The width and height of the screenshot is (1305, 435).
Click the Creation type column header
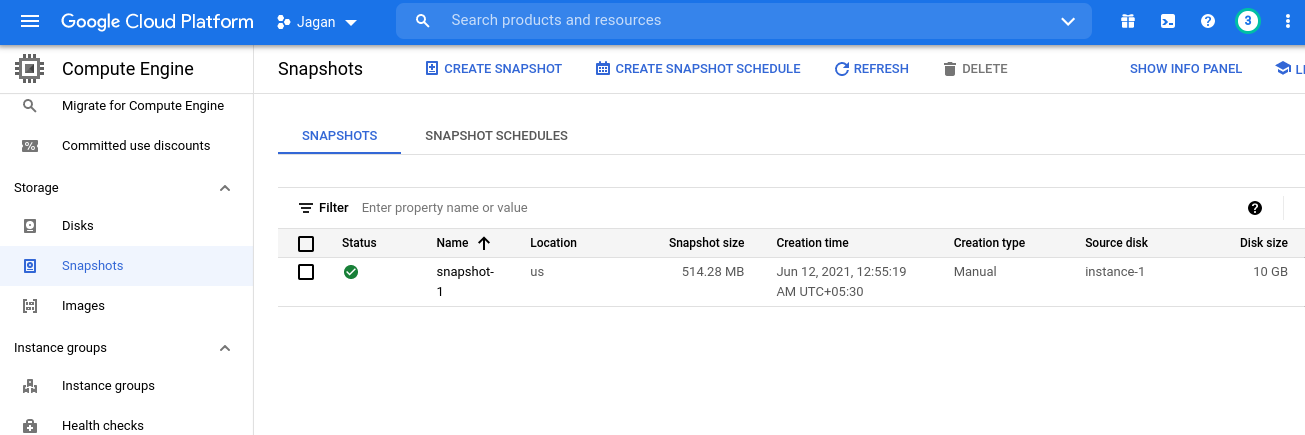(989, 243)
